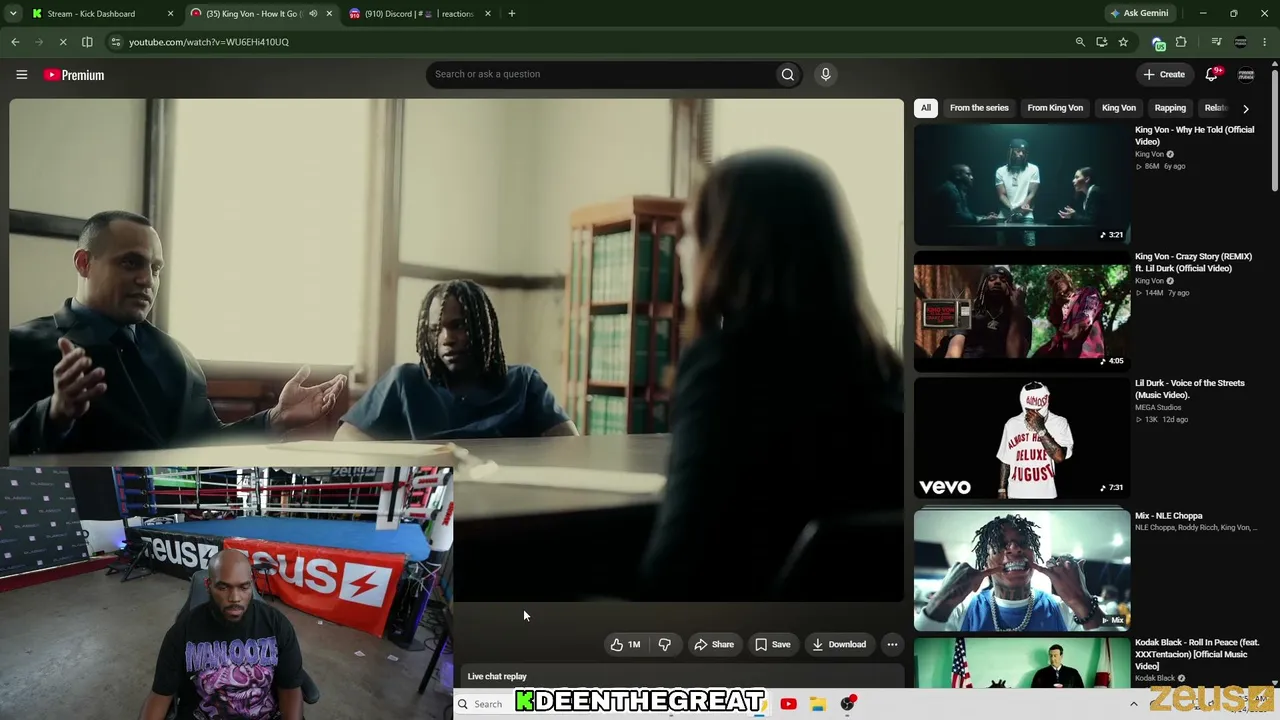Click 'Kodak Black' channel name
The image size is (1280, 720).
pyautogui.click(x=1155, y=678)
